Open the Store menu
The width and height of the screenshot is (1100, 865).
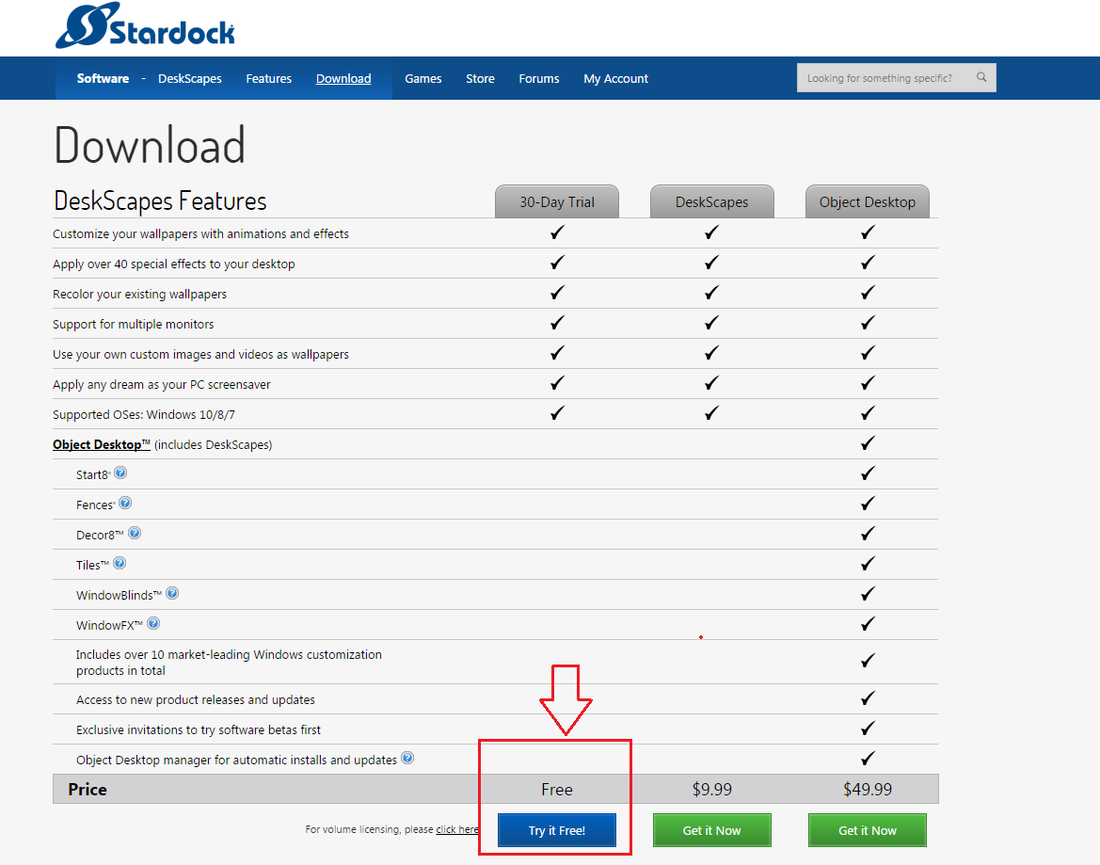[x=480, y=79]
